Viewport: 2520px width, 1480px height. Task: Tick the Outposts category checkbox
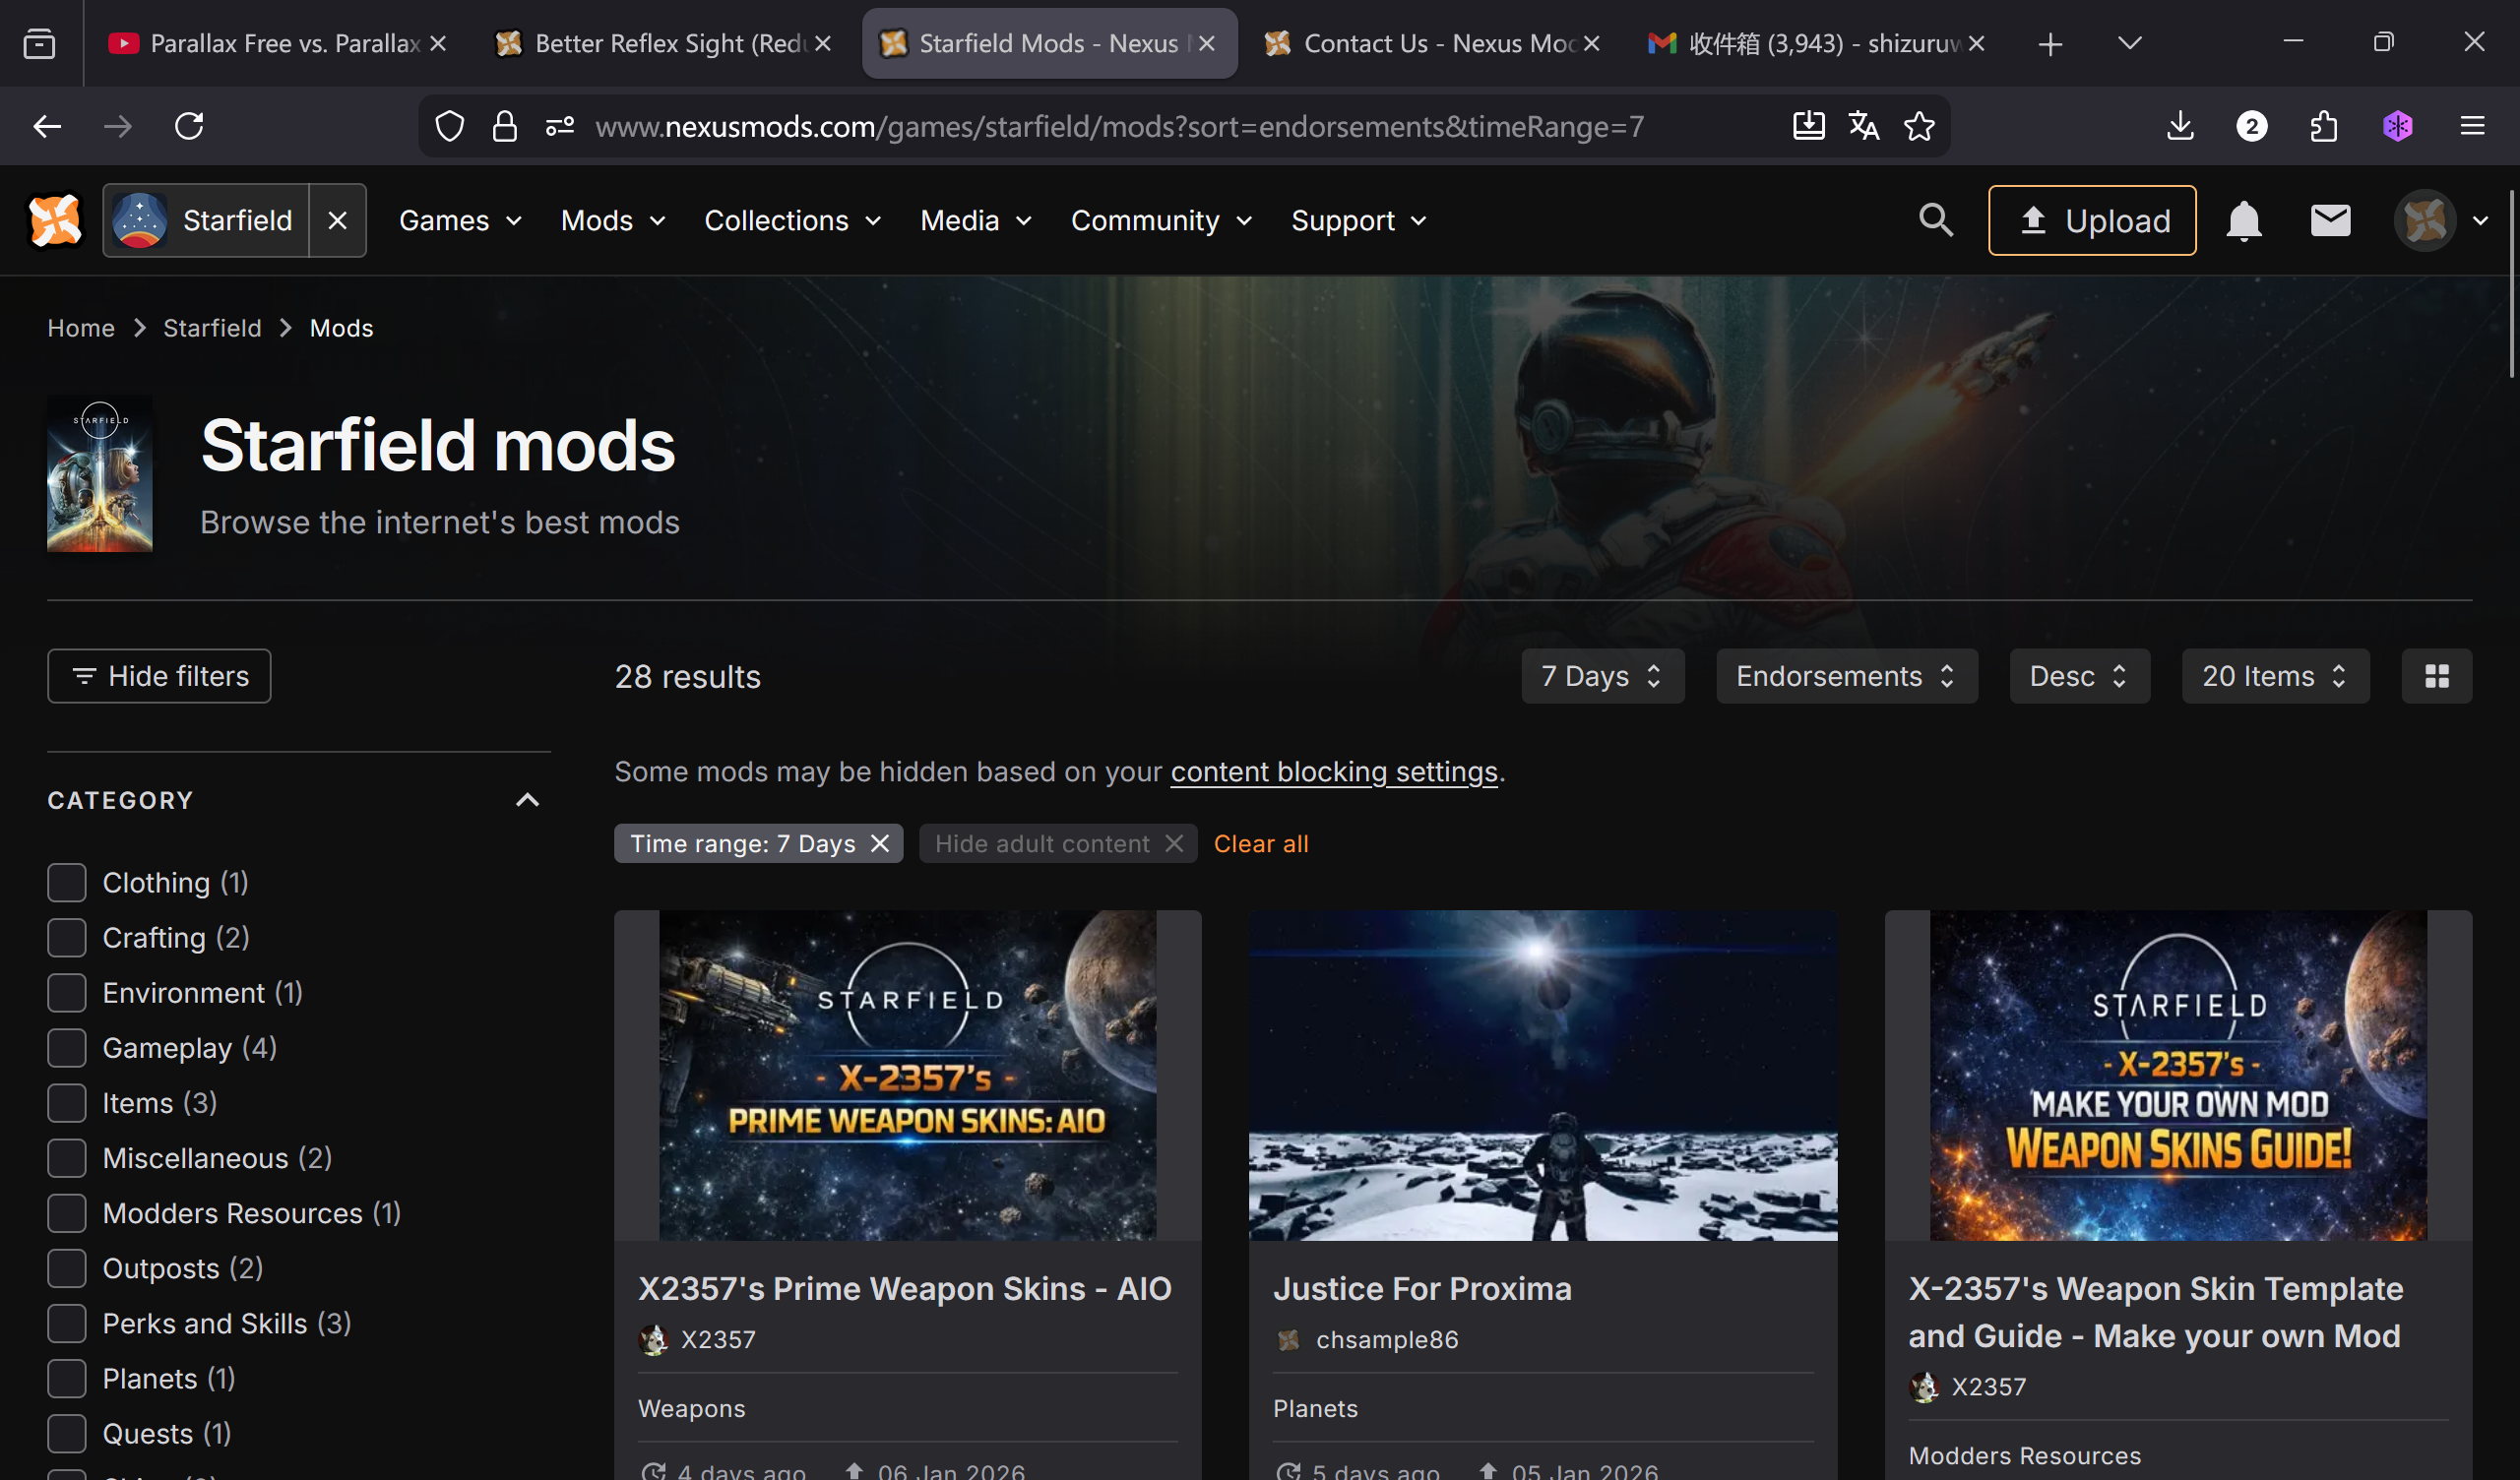(67, 1268)
